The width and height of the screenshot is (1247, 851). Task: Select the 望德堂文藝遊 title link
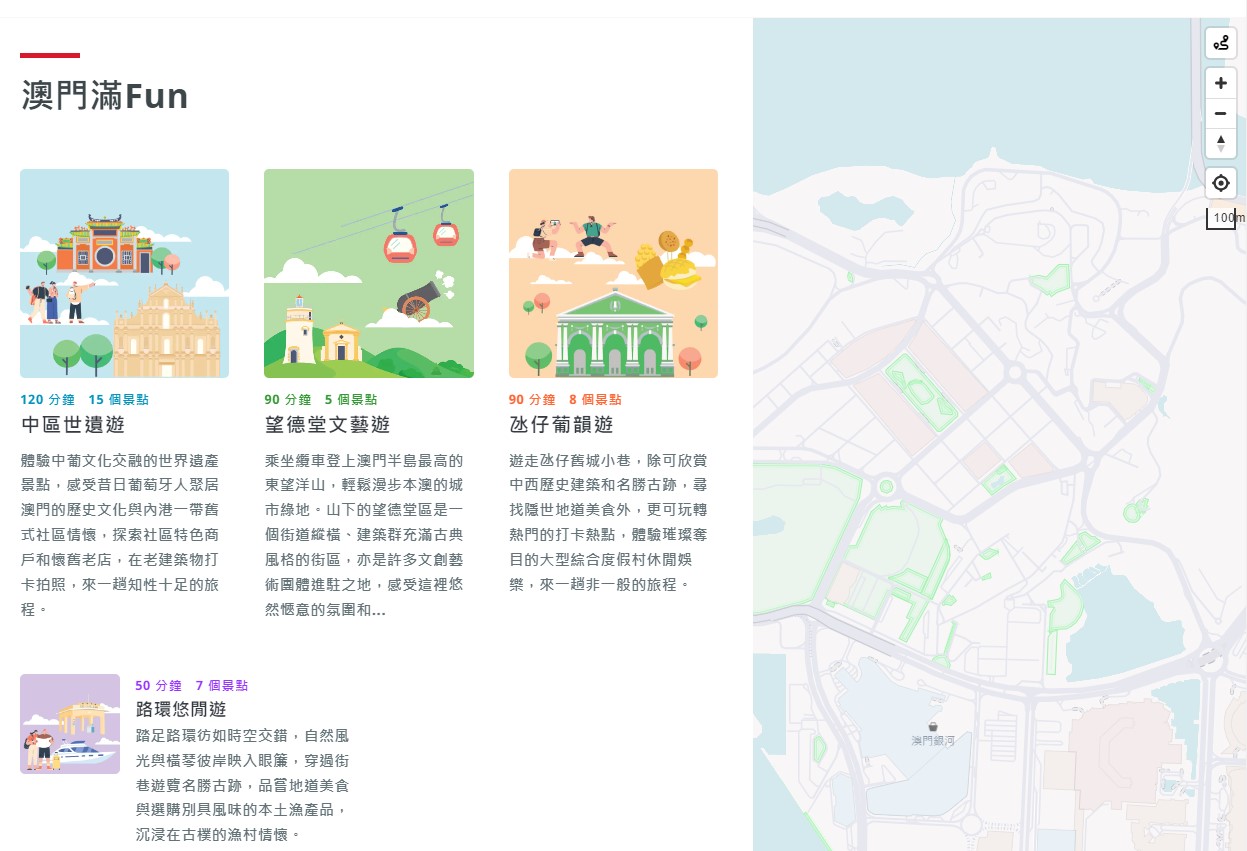pyautogui.click(x=327, y=424)
